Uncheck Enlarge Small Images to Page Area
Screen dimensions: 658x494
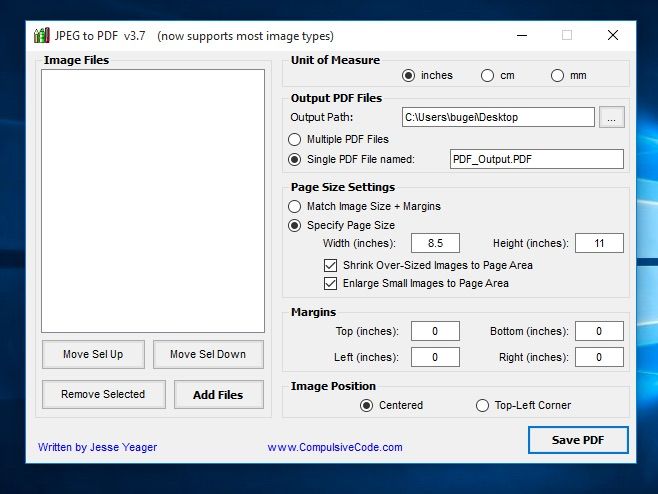331,283
